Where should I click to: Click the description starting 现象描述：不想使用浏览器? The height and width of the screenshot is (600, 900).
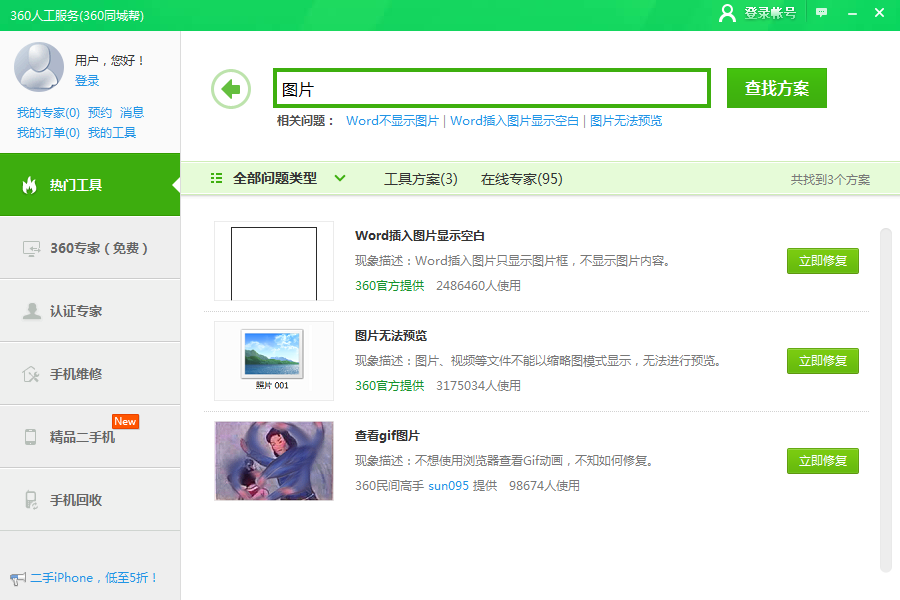point(505,460)
